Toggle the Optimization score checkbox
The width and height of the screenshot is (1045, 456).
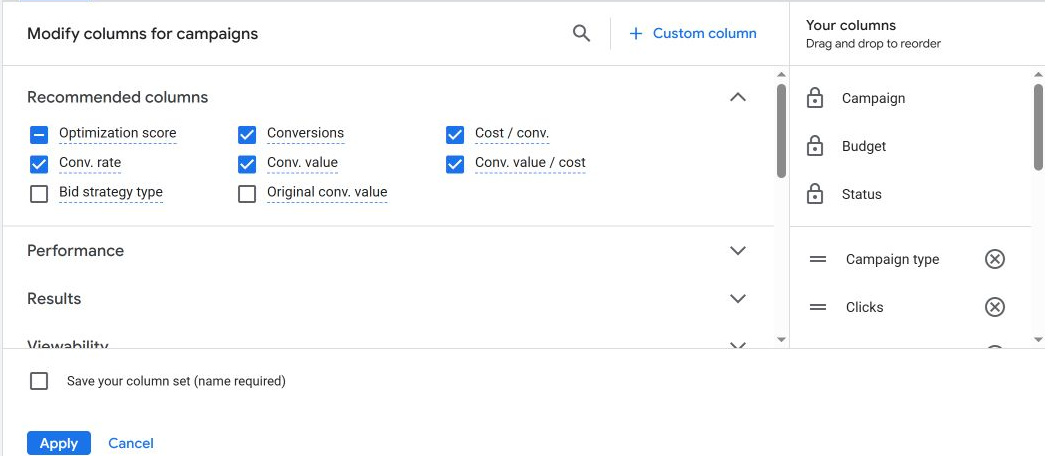tap(39, 135)
